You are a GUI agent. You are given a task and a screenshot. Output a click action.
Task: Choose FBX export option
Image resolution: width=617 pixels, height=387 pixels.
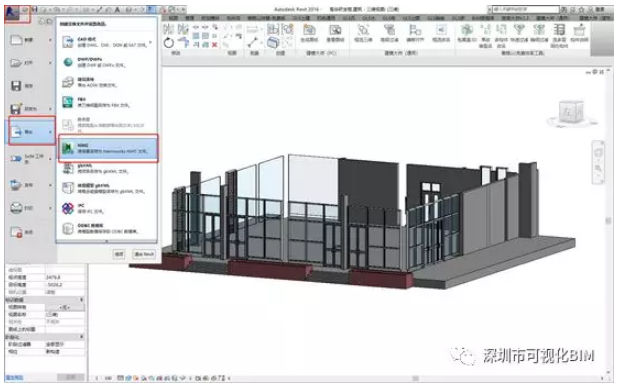[107, 102]
